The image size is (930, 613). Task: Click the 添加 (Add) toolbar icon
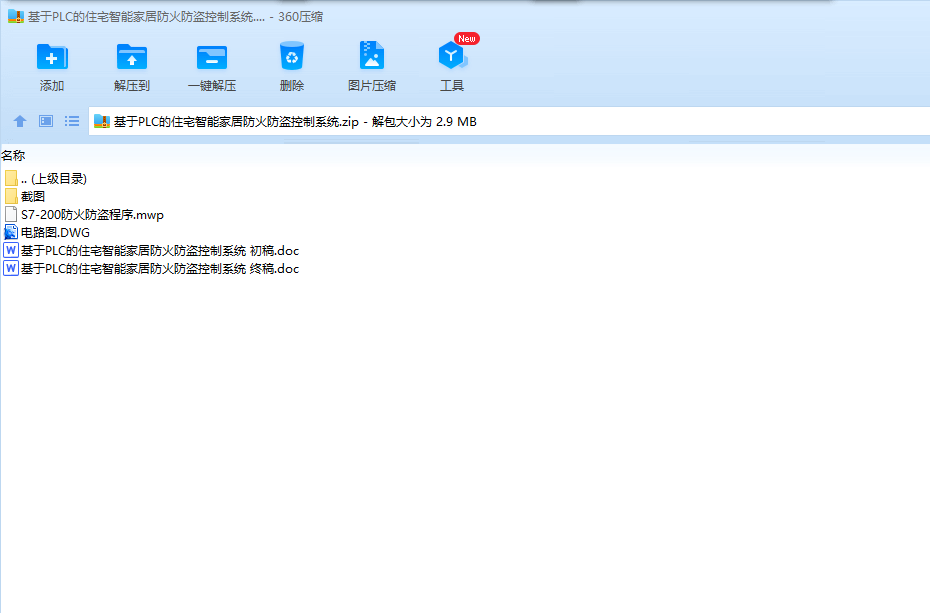(x=52, y=57)
